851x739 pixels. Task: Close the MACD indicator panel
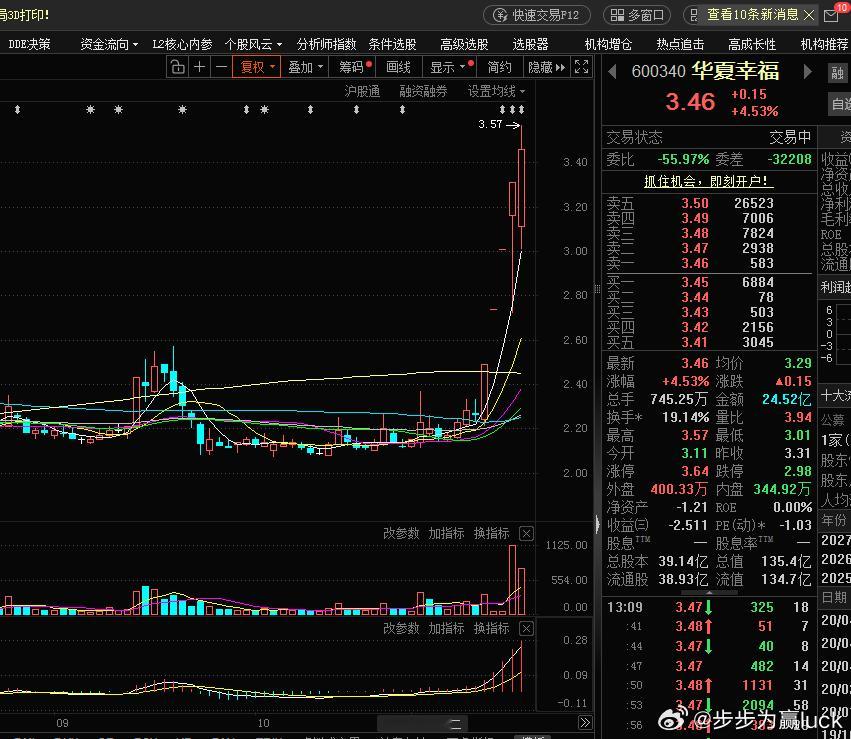tap(526, 628)
